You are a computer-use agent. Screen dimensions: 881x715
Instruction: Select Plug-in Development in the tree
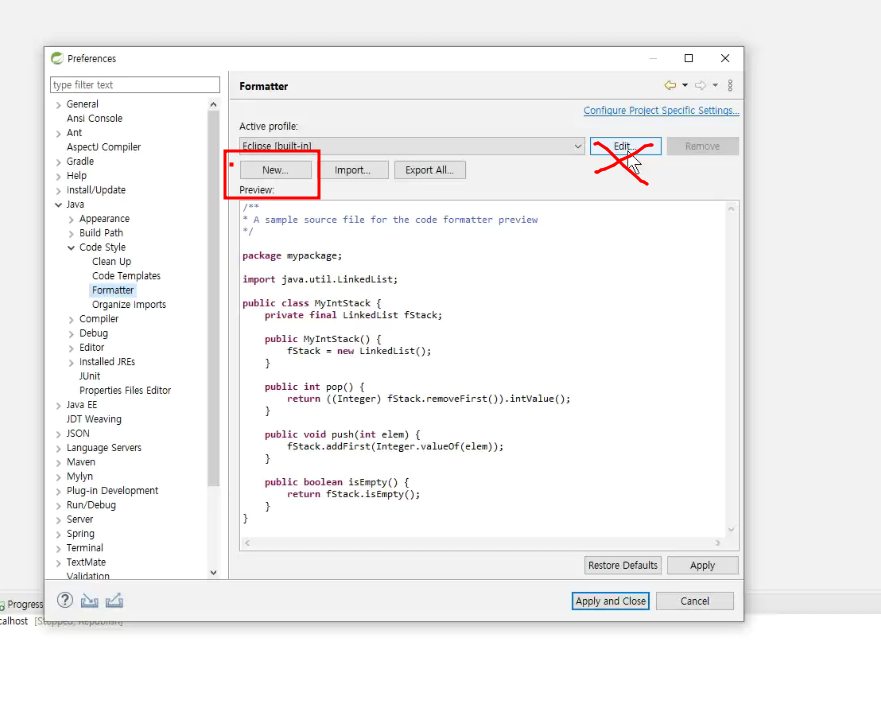(x=112, y=491)
